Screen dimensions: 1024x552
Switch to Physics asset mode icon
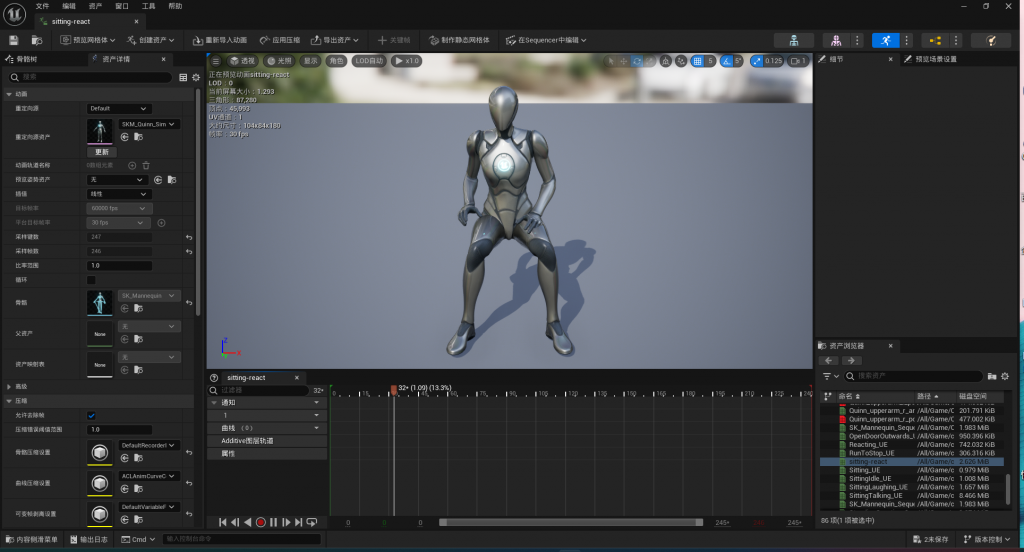pos(991,41)
